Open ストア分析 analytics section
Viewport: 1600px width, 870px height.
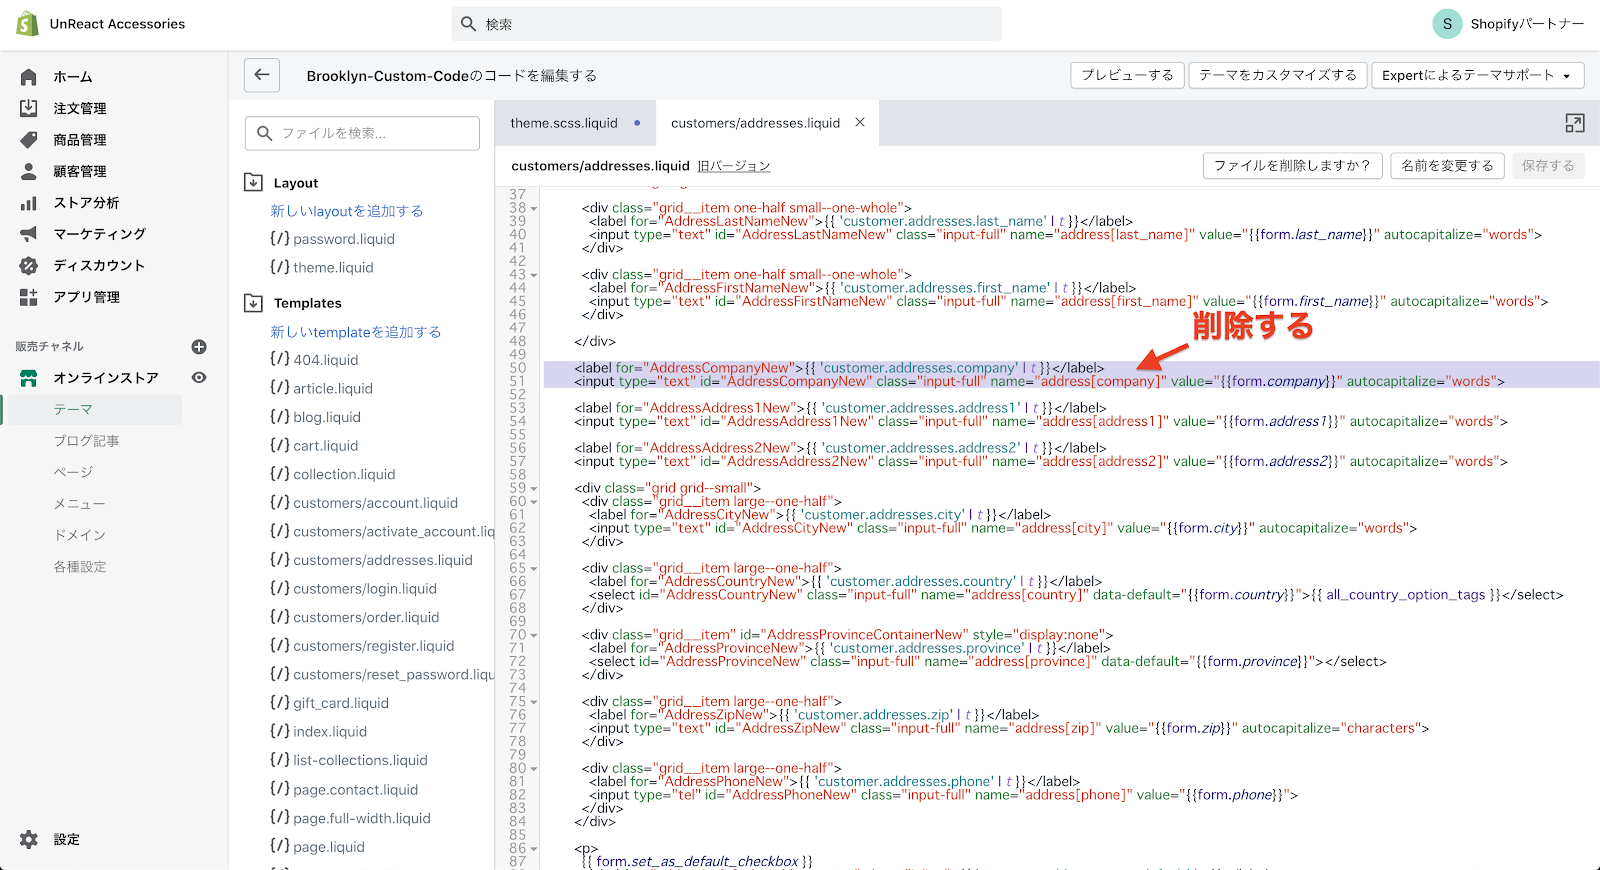click(86, 203)
